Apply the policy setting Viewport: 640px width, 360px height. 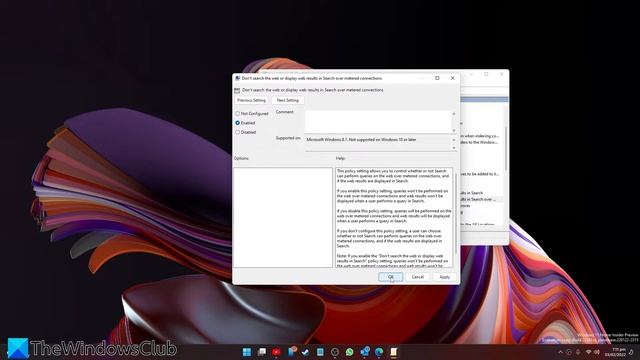(x=444, y=277)
